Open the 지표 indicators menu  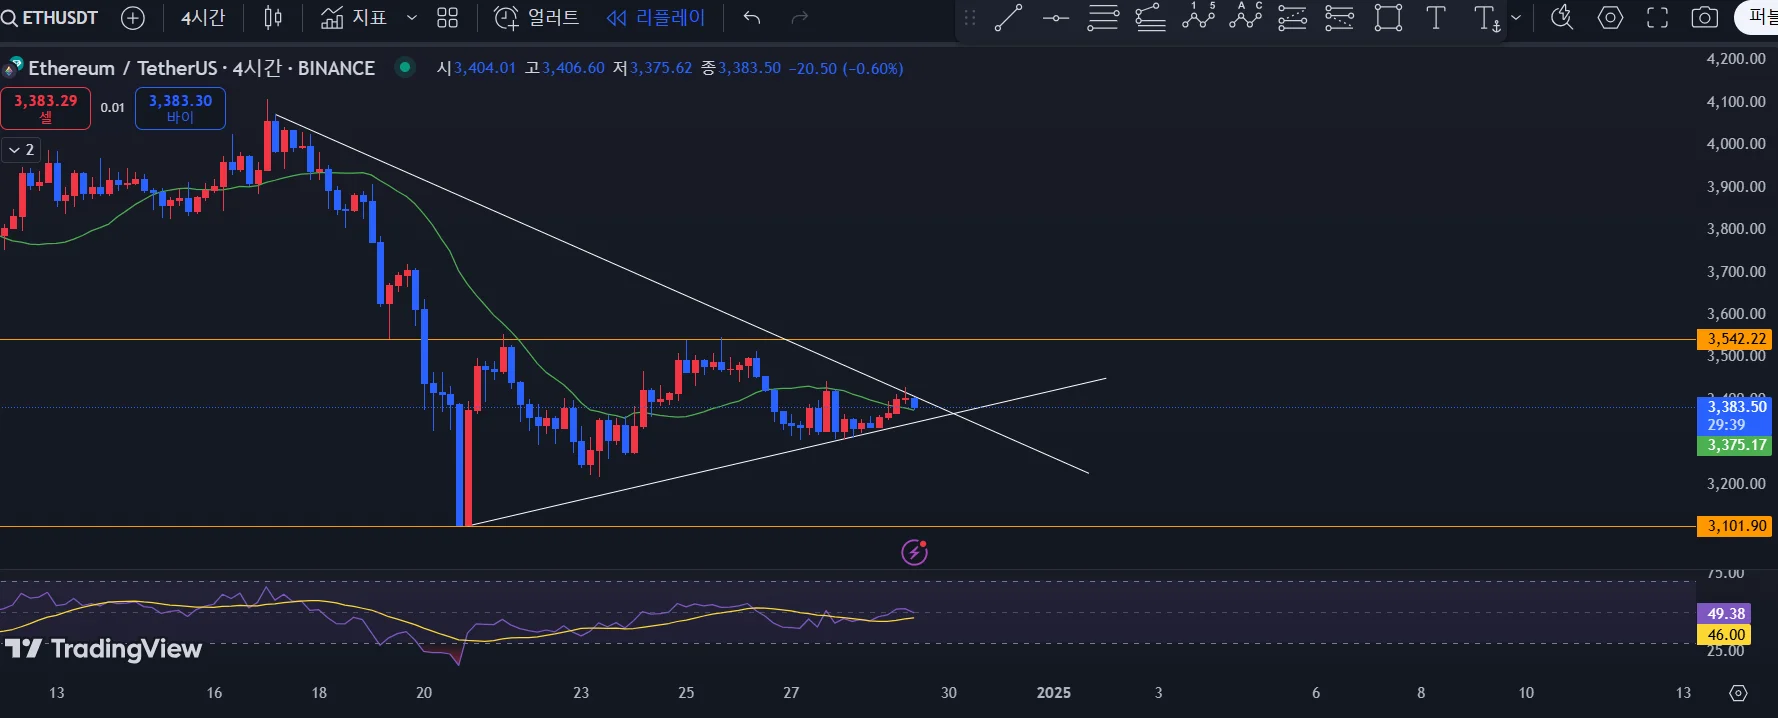tap(354, 18)
